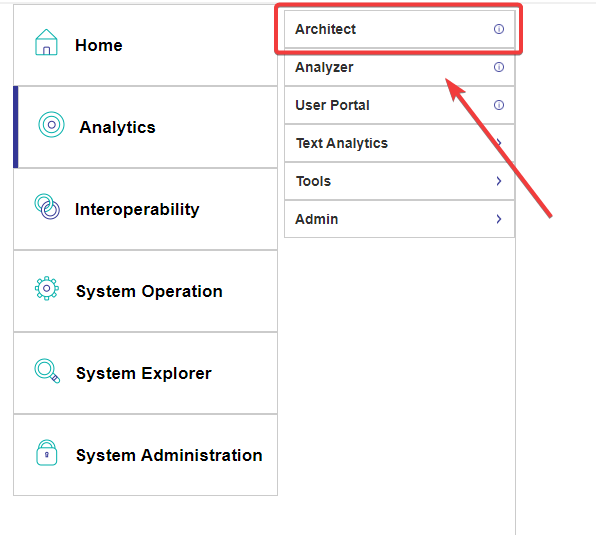Show info icon for User Portal
This screenshot has width=596, height=535.
[x=499, y=105]
